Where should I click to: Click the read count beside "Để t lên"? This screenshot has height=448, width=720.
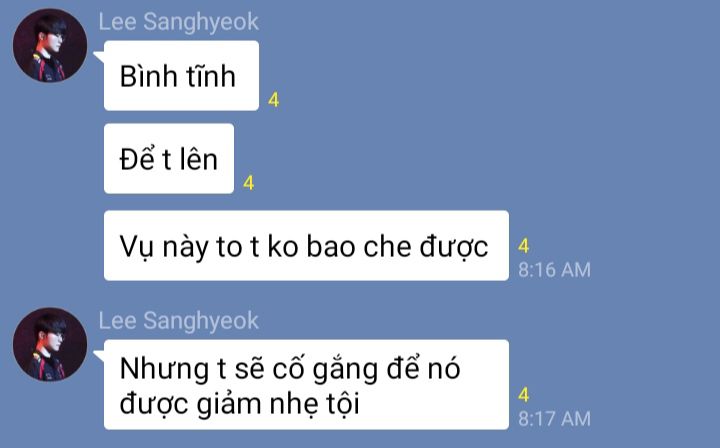[248, 183]
